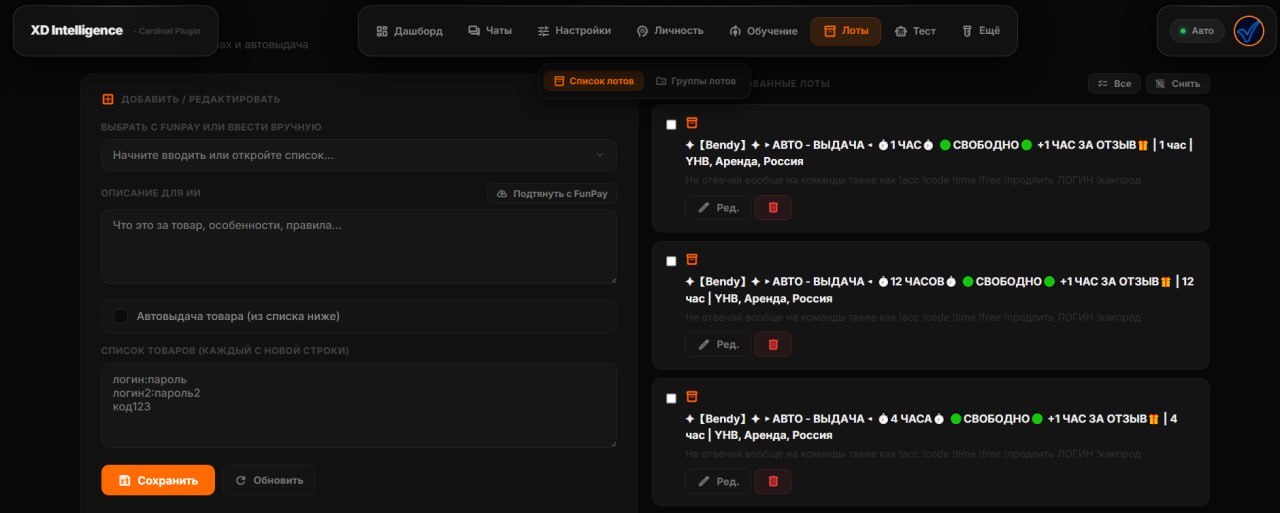Click the Добавить / Редактировать plus icon

click(x=108, y=99)
